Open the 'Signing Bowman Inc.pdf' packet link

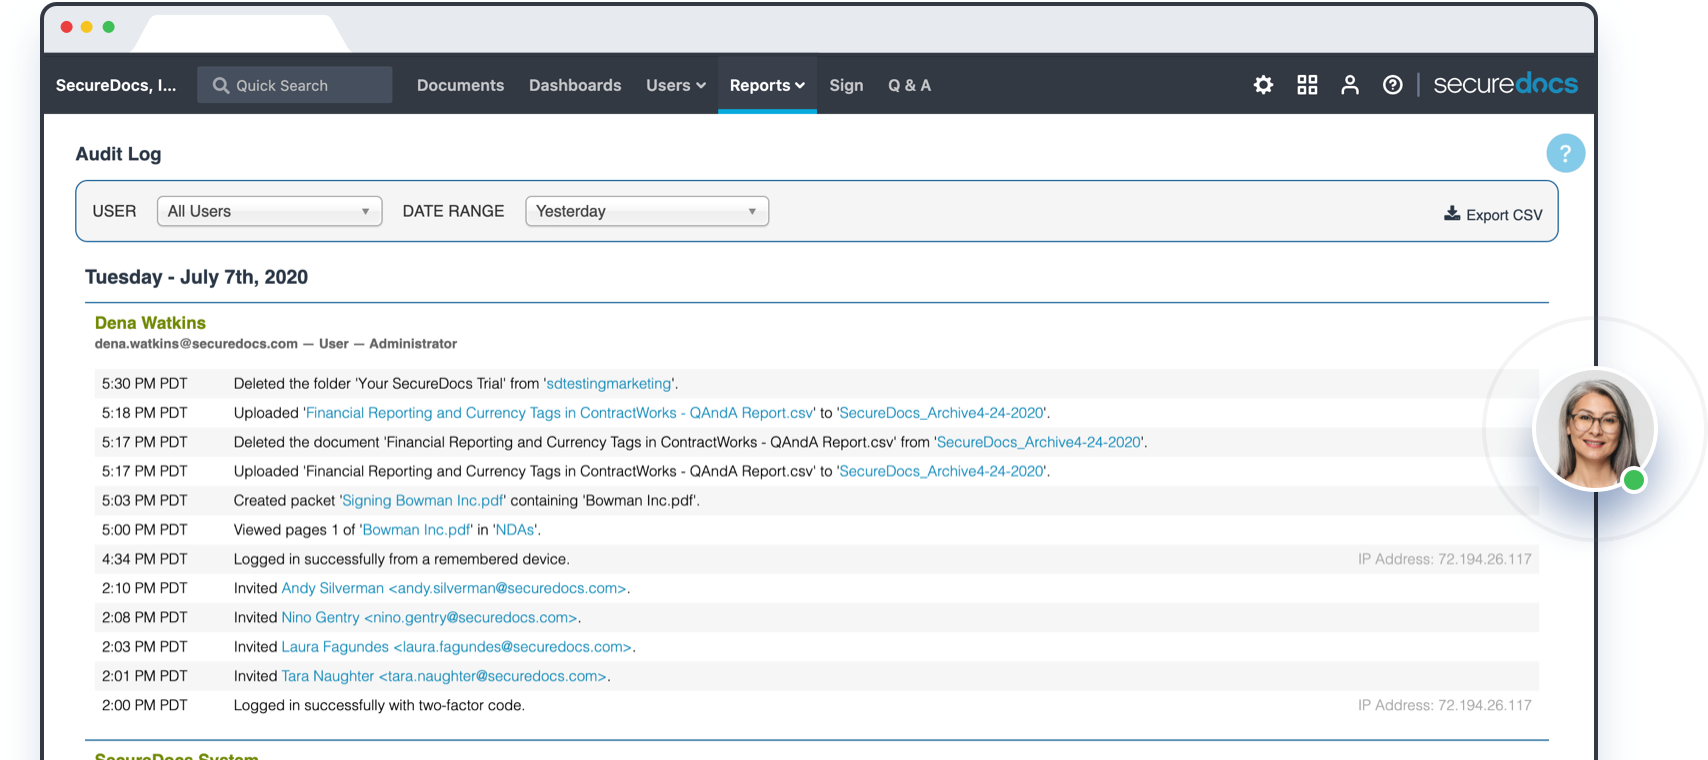click(x=423, y=501)
